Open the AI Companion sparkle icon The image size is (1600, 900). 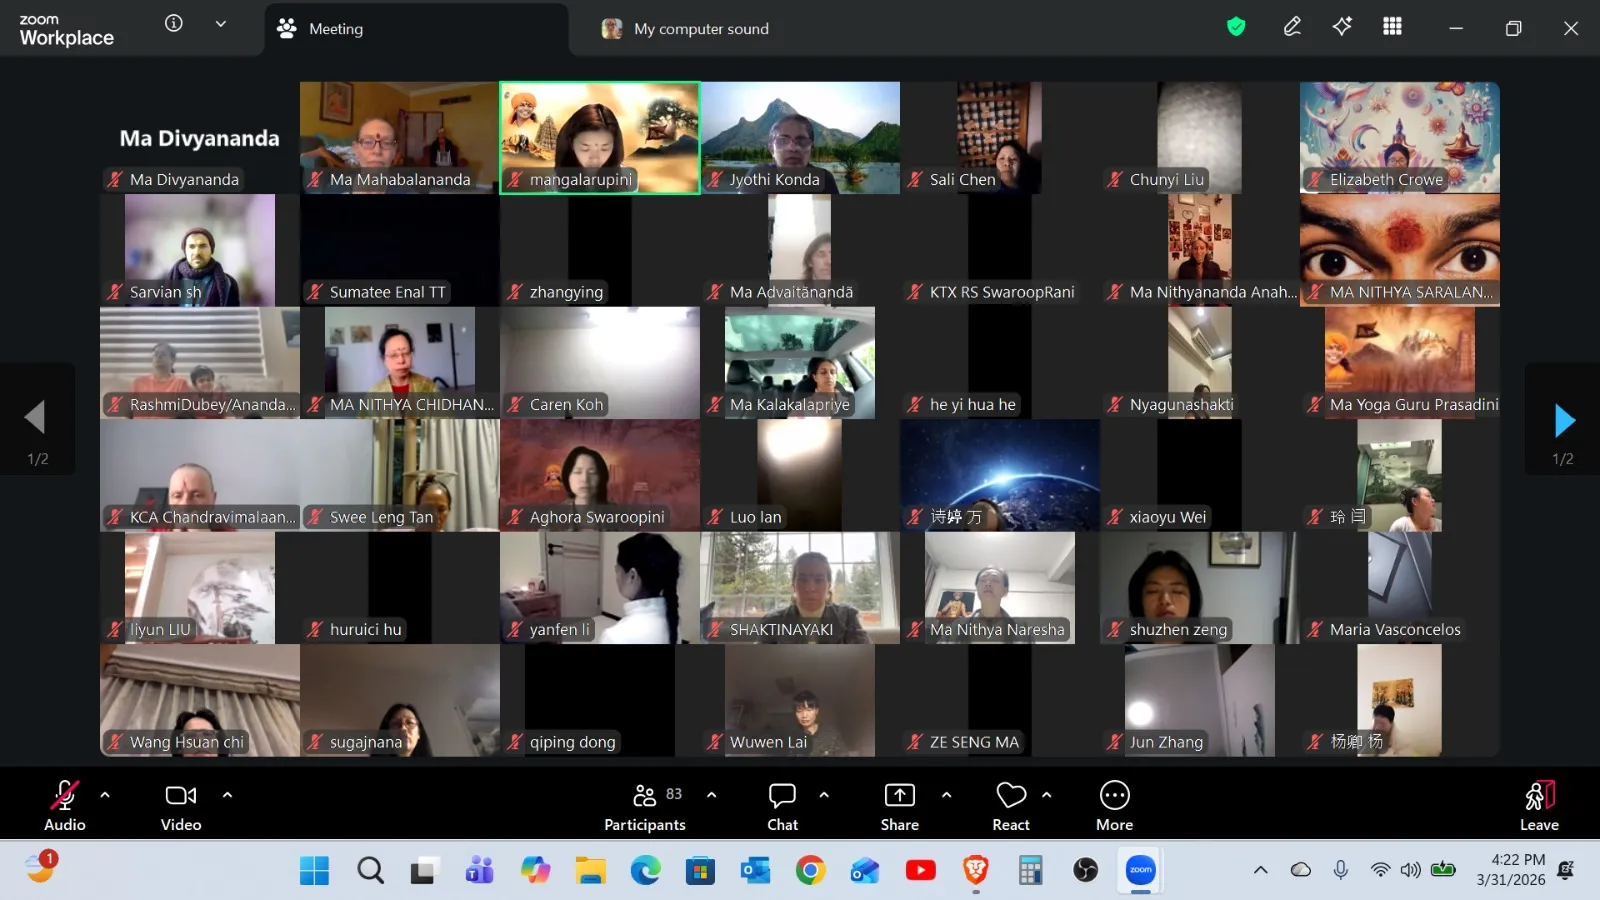point(1342,27)
